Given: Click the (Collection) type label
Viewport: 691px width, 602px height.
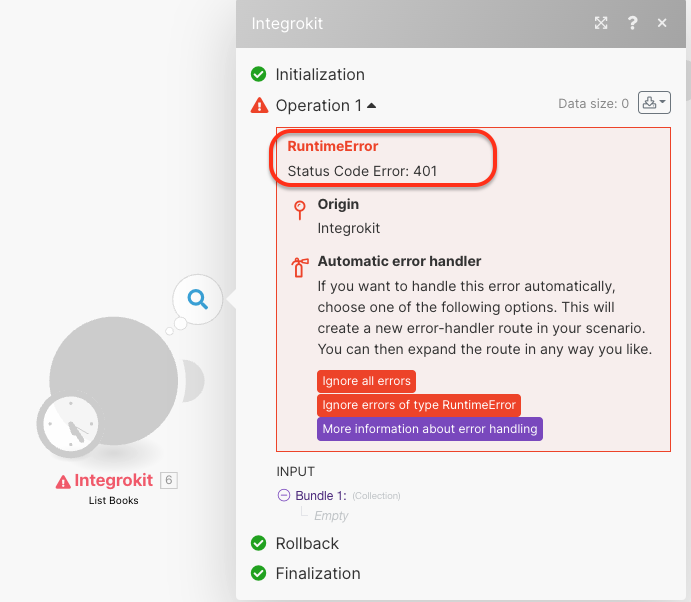Looking at the screenshot, I should point(376,496).
